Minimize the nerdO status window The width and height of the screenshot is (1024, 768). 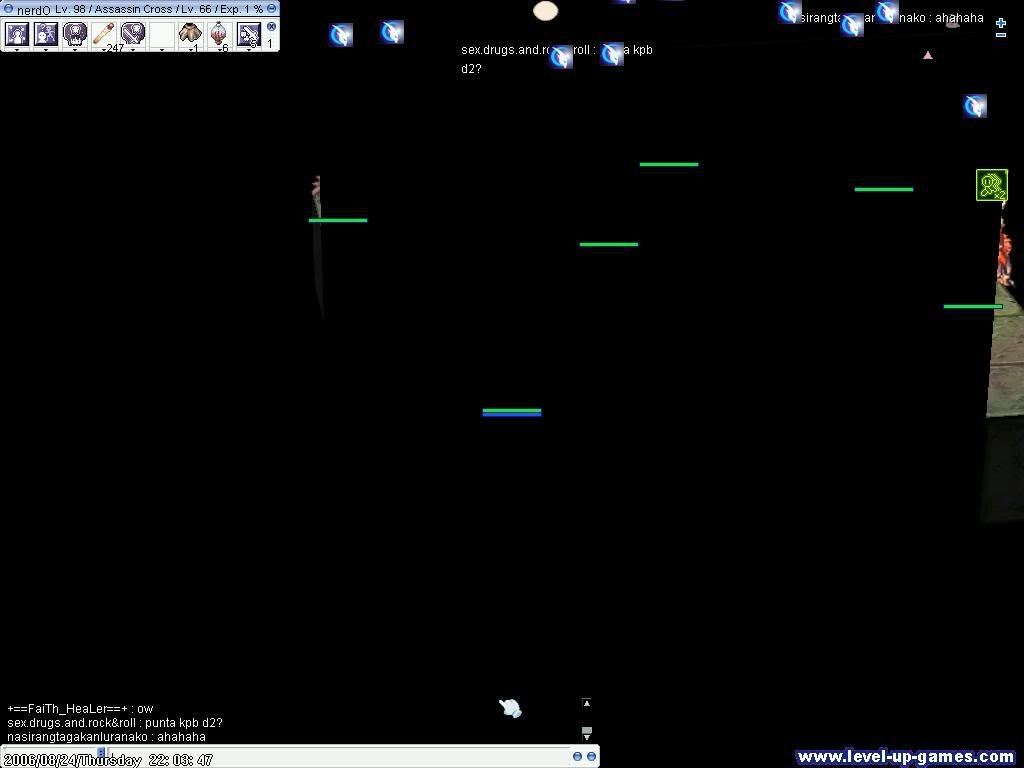coord(271,8)
